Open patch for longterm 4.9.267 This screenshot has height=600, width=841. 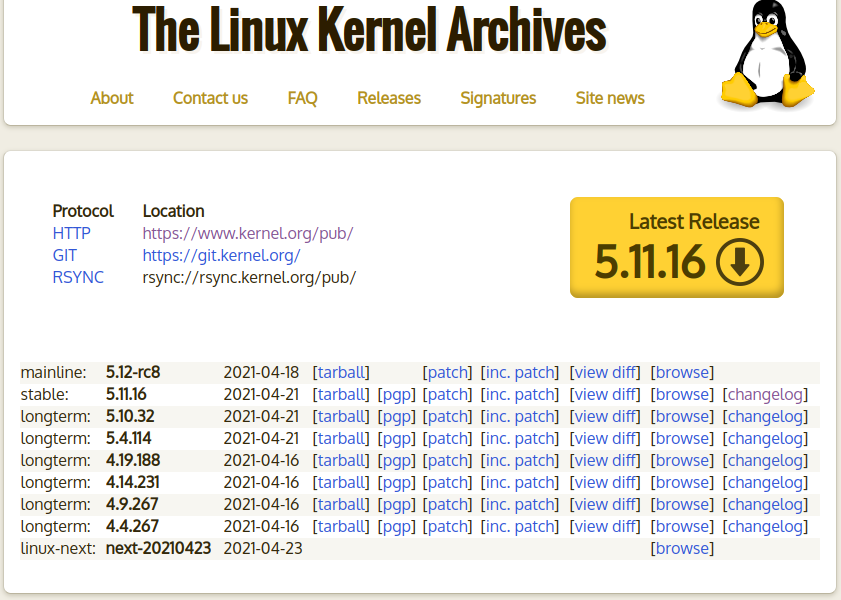(x=447, y=504)
